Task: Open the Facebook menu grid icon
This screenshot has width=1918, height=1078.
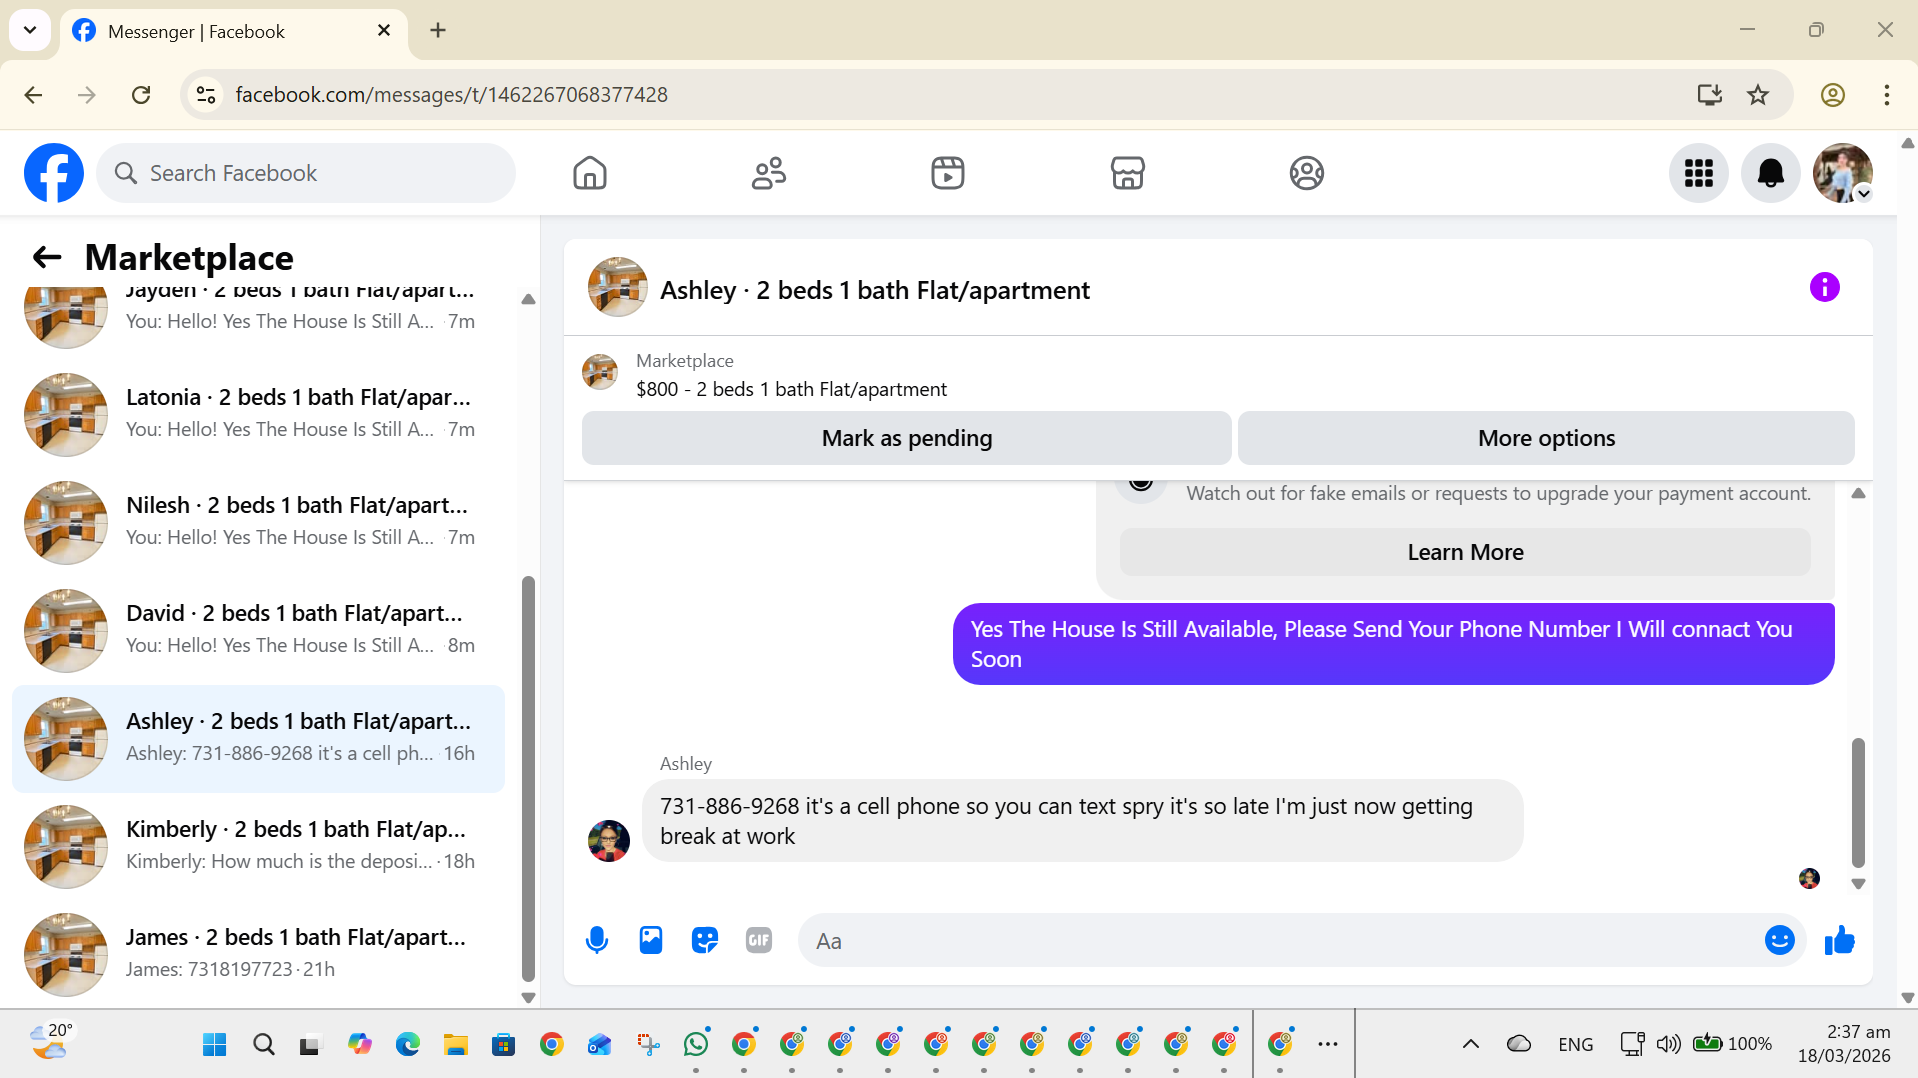Action: pyautogui.click(x=1698, y=173)
